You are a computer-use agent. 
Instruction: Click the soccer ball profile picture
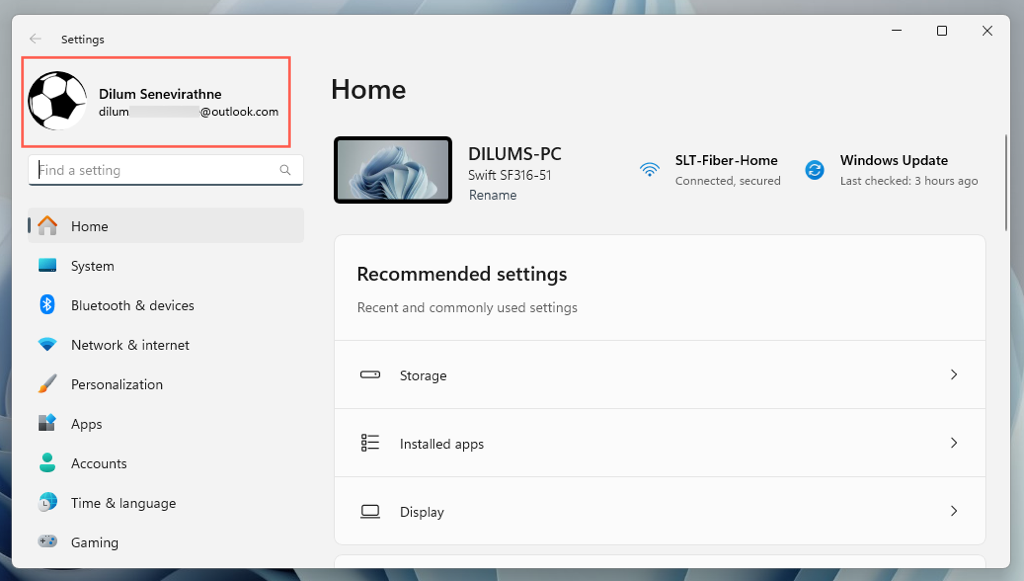tap(57, 101)
